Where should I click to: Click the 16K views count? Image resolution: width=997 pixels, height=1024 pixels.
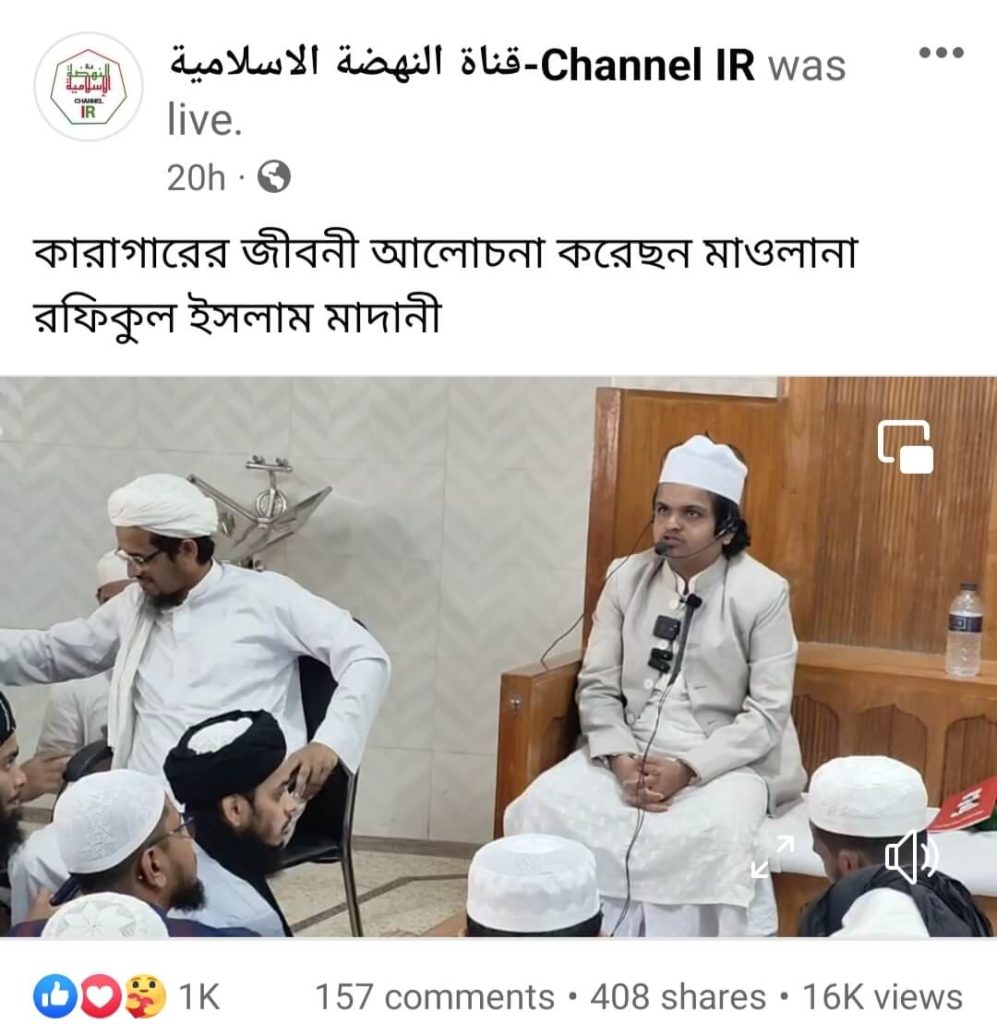(x=882, y=997)
